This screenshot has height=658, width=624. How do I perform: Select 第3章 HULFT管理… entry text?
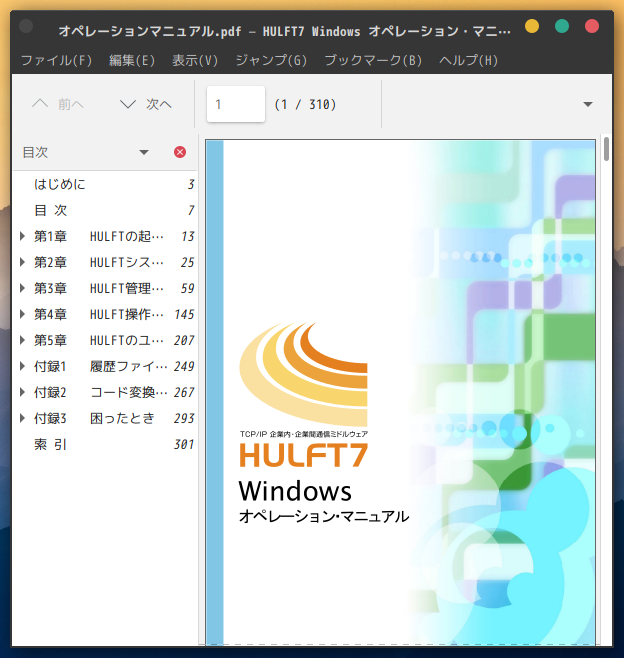(99, 288)
